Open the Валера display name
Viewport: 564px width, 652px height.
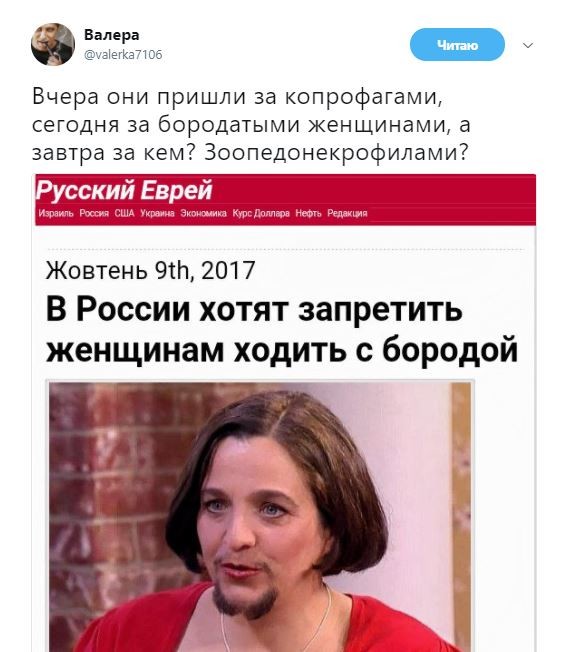click(x=111, y=35)
